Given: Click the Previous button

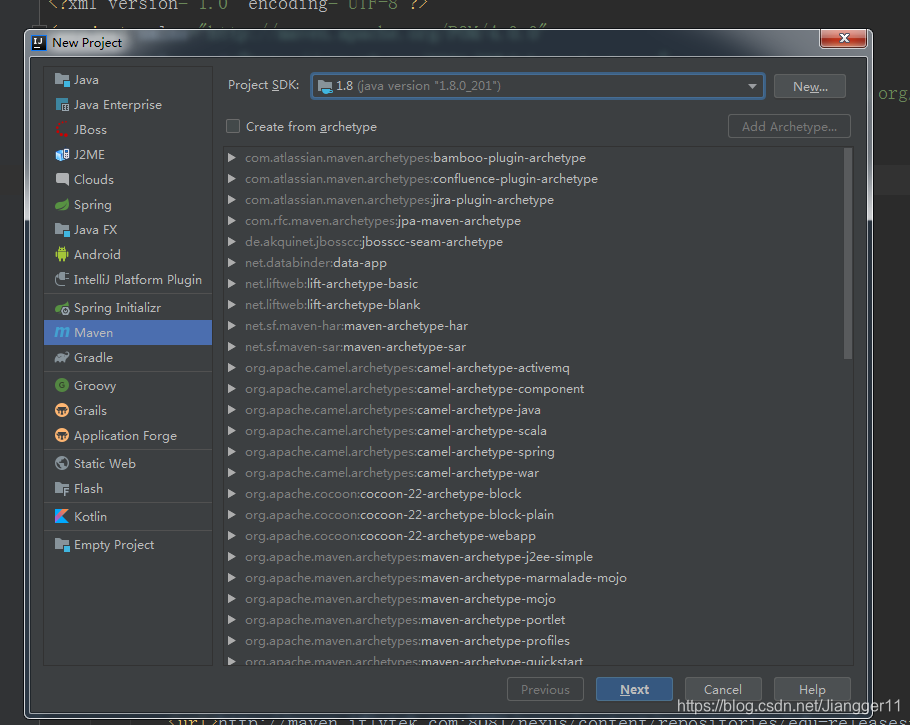Looking at the screenshot, I should (545, 689).
